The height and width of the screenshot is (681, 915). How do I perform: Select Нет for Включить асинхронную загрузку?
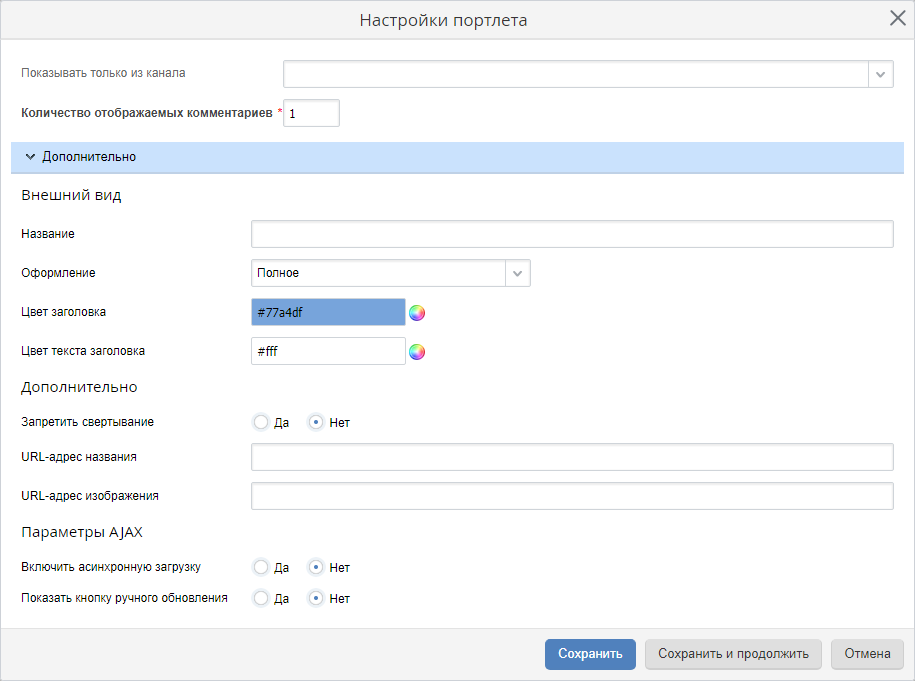click(316, 567)
